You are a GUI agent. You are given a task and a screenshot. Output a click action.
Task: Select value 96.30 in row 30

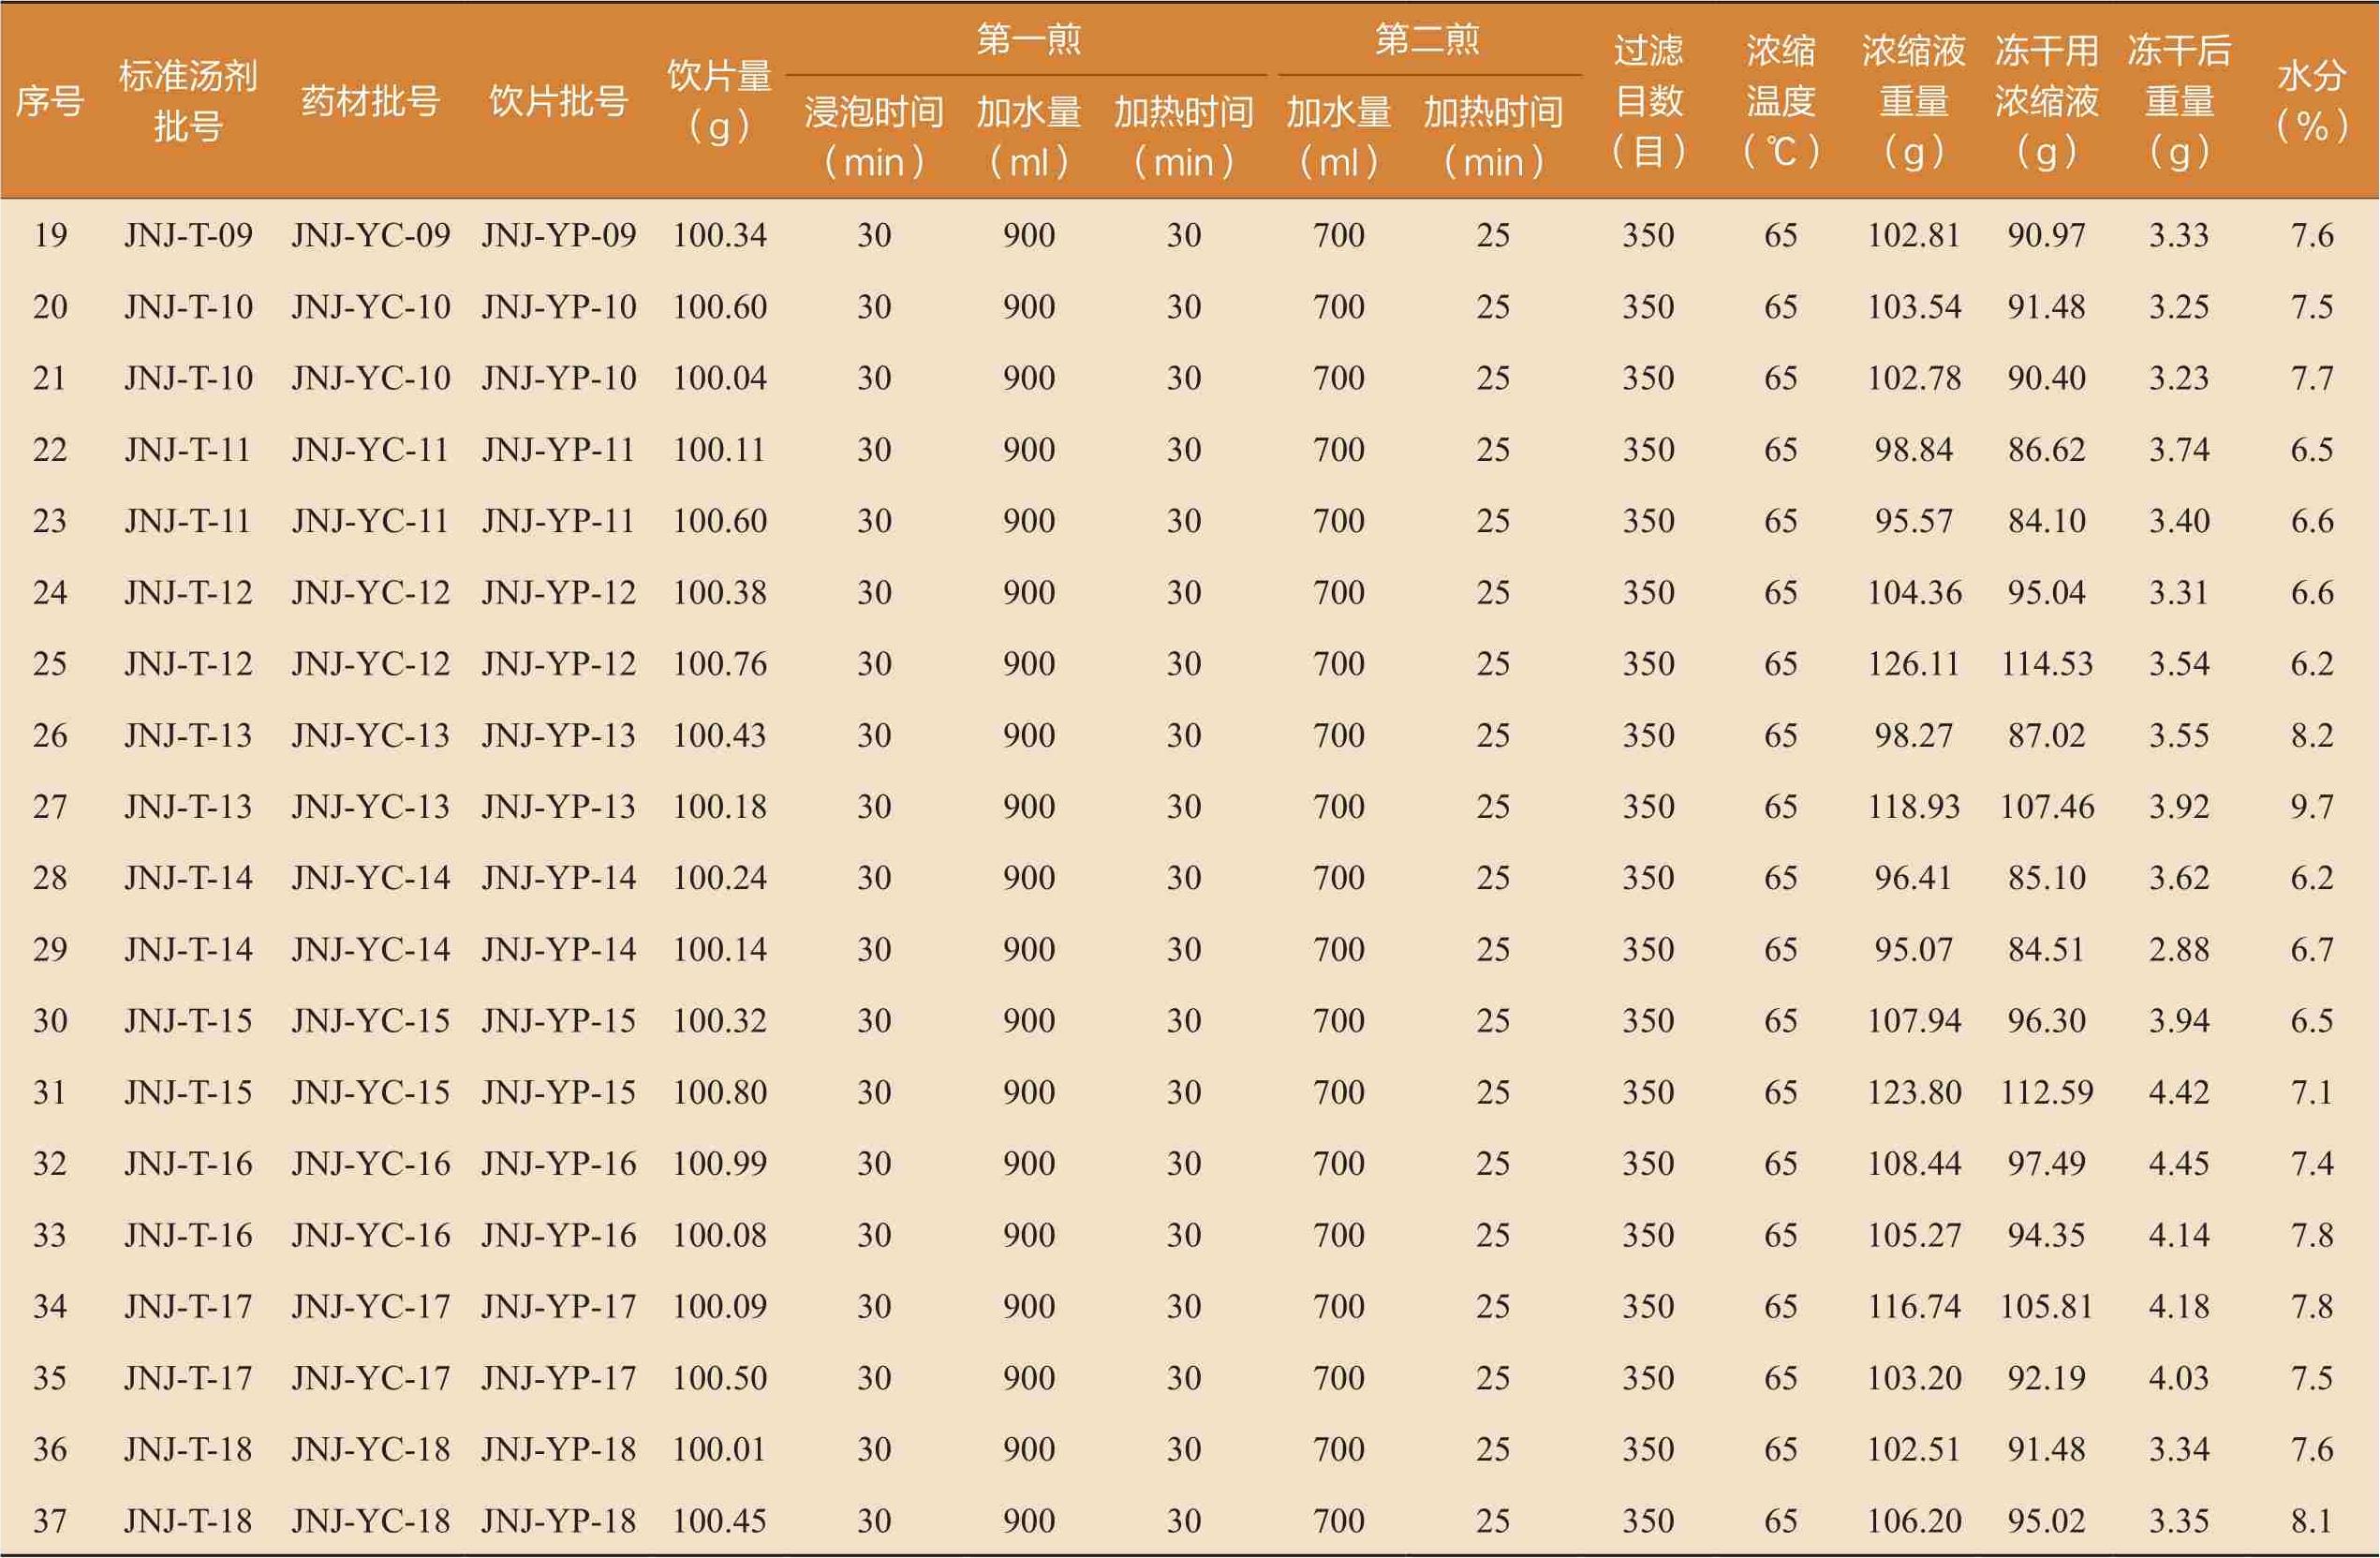[2046, 1020]
